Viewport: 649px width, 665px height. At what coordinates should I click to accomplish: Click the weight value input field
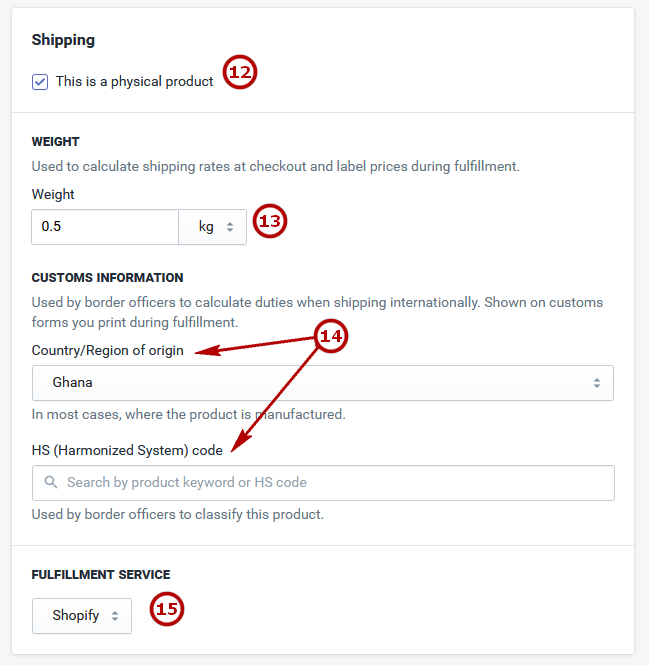(105, 226)
